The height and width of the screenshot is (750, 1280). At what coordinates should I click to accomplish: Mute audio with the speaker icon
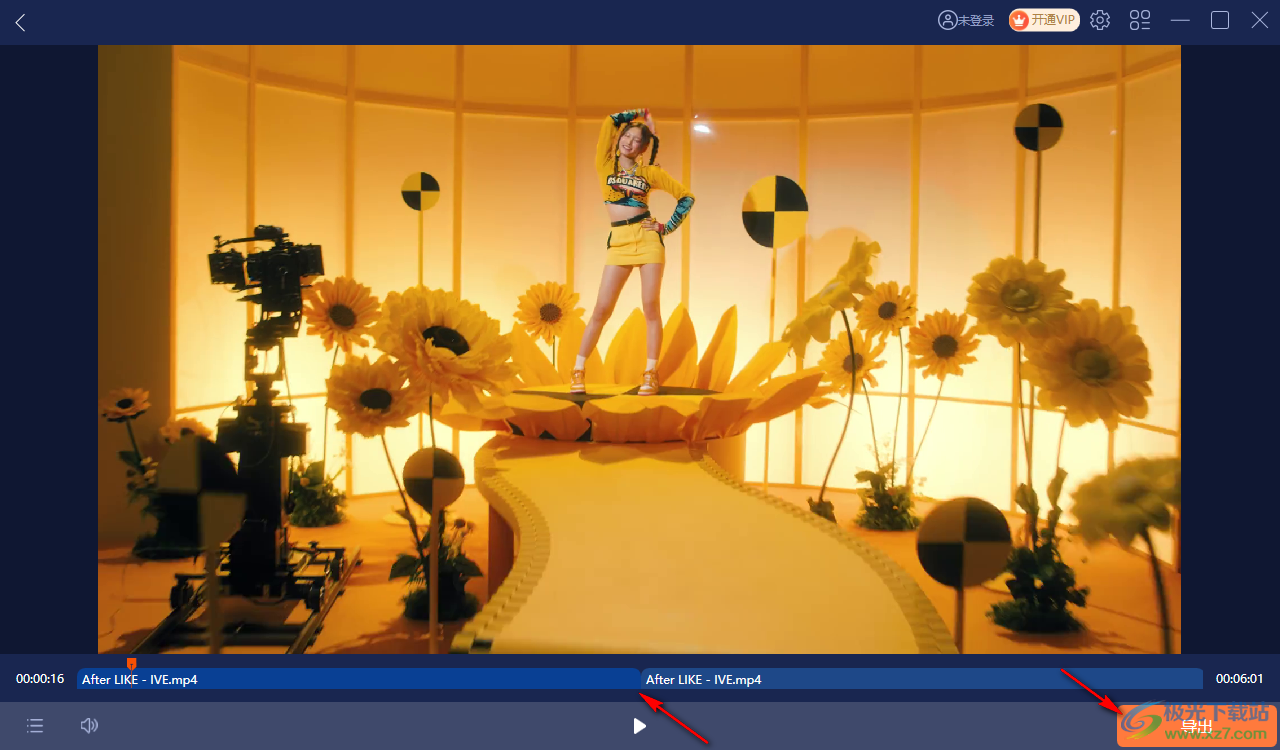(x=89, y=726)
